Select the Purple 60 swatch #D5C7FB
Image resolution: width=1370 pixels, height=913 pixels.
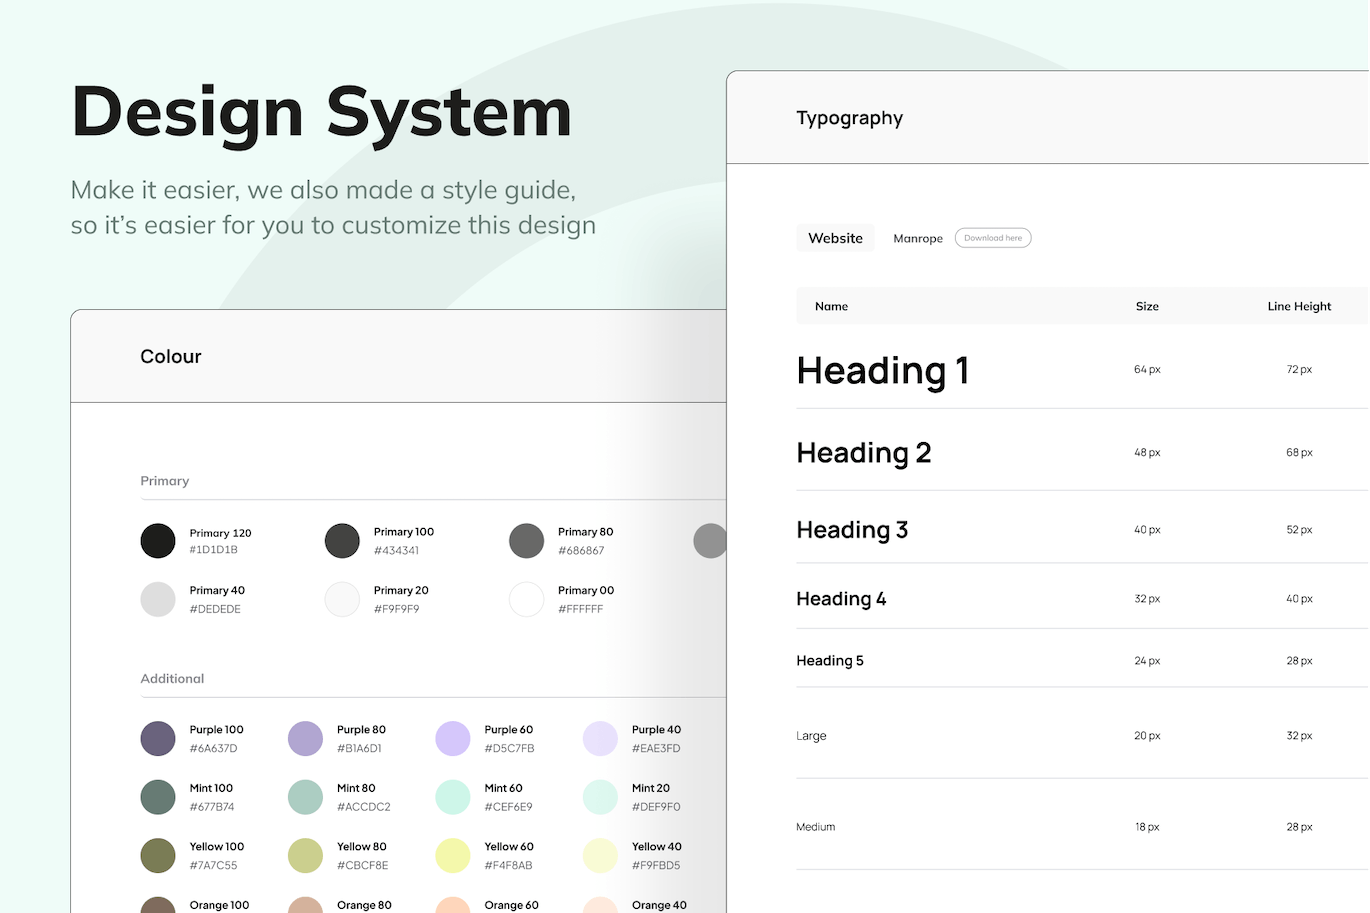[x=453, y=738]
